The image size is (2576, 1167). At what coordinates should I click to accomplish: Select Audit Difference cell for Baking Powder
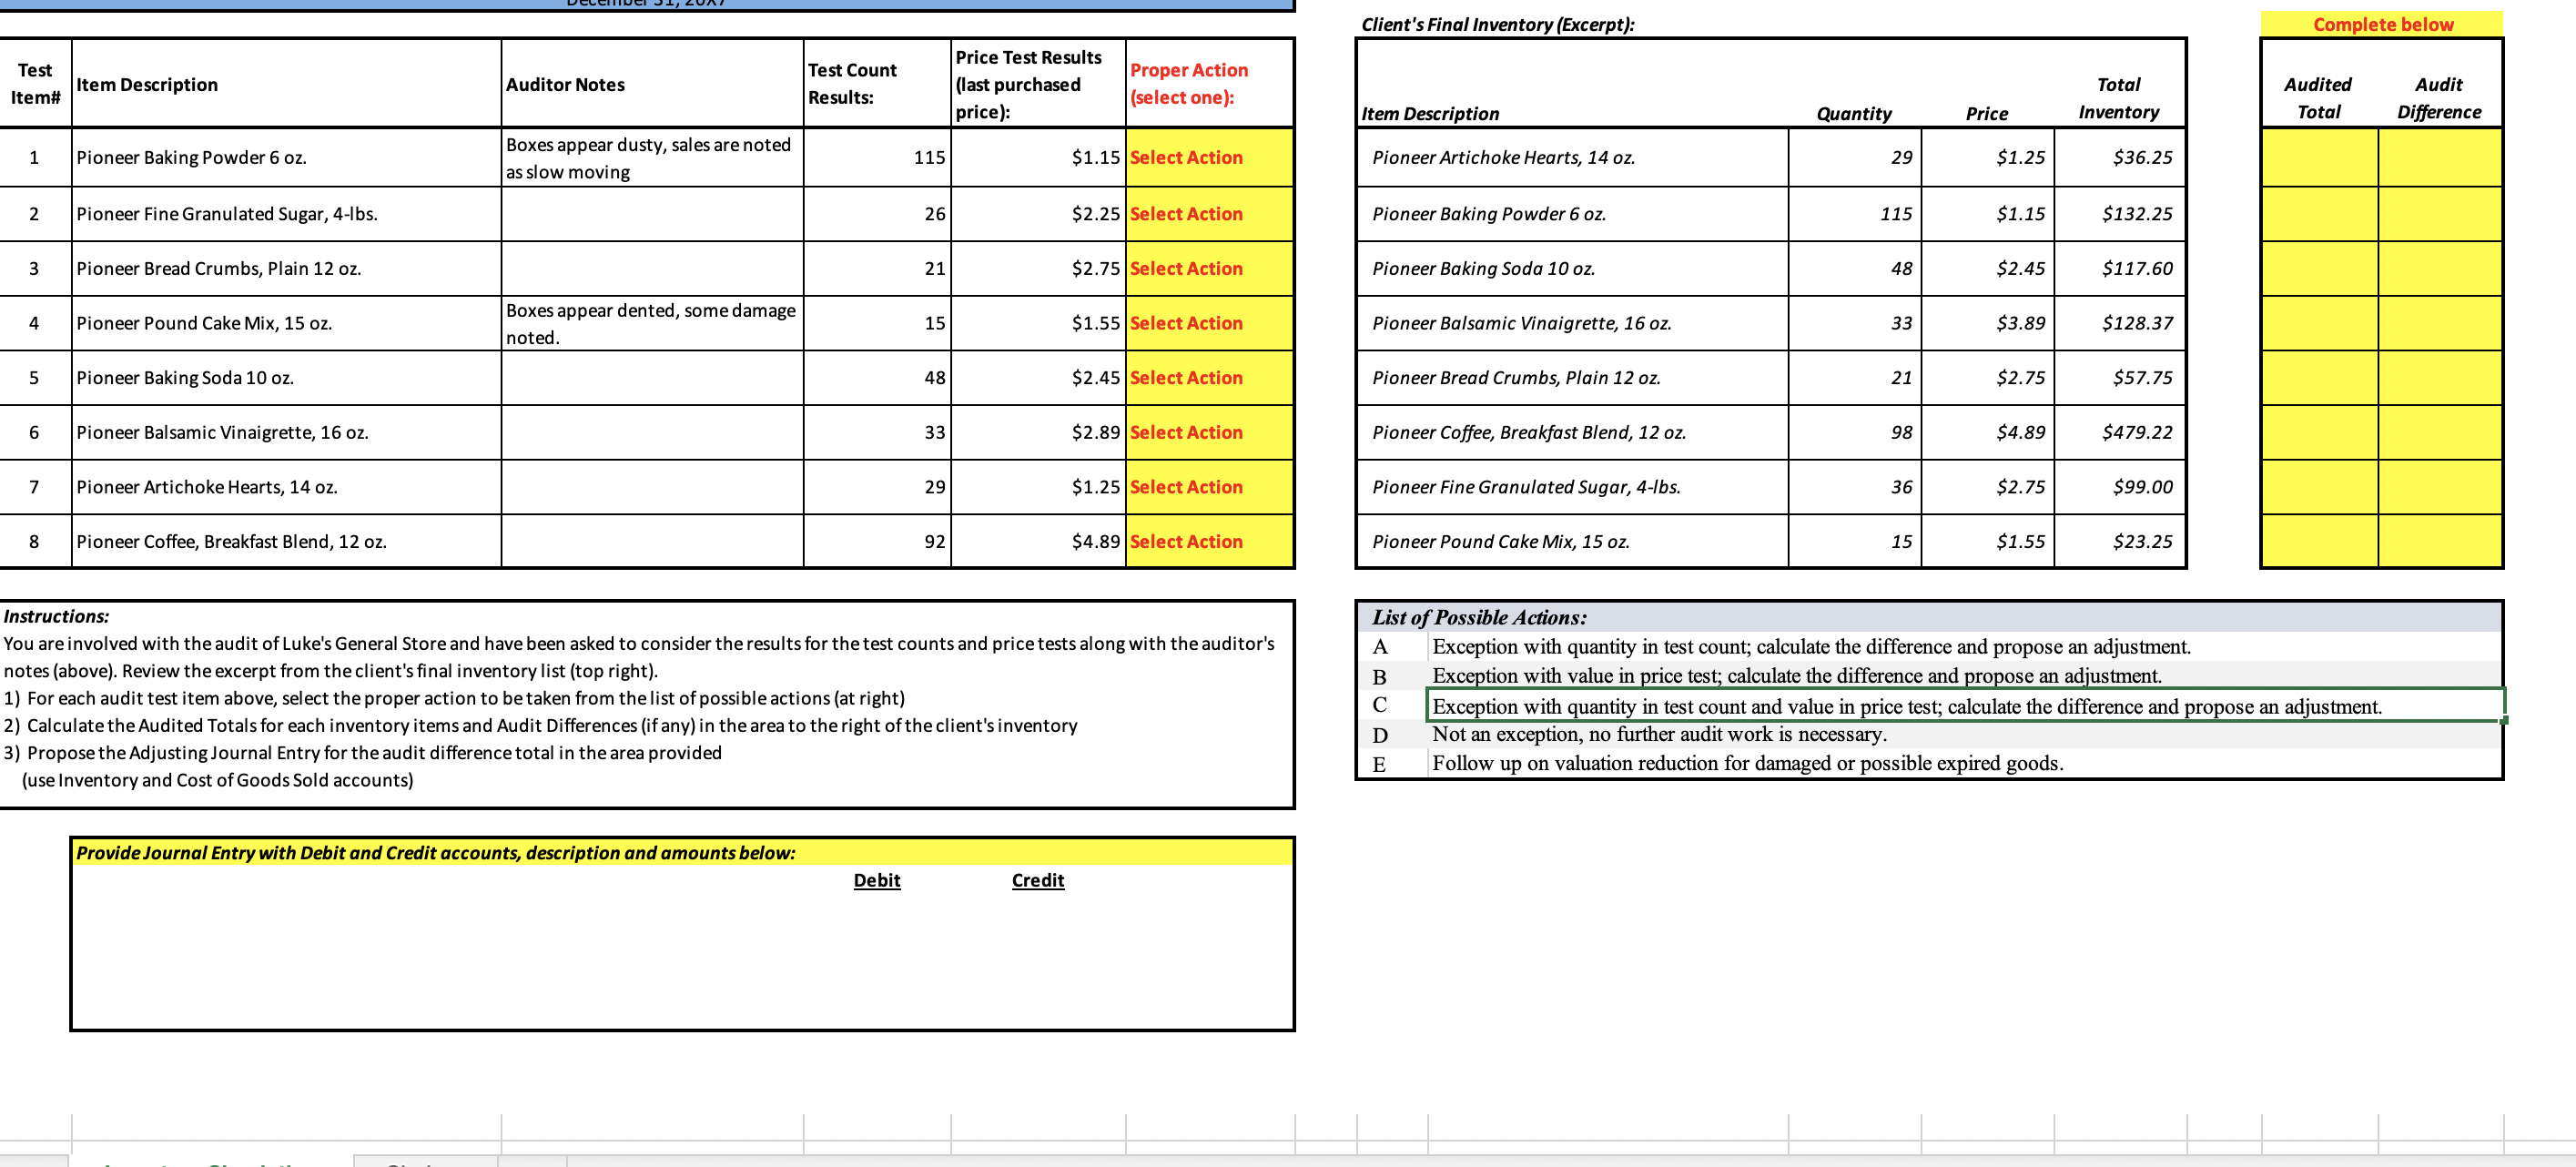2439,214
